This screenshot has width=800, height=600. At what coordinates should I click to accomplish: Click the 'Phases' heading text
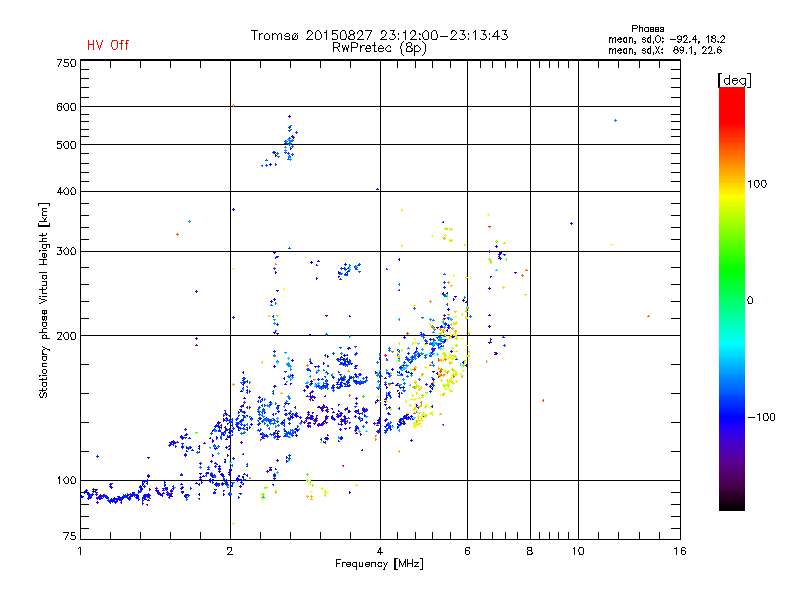tap(647, 29)
